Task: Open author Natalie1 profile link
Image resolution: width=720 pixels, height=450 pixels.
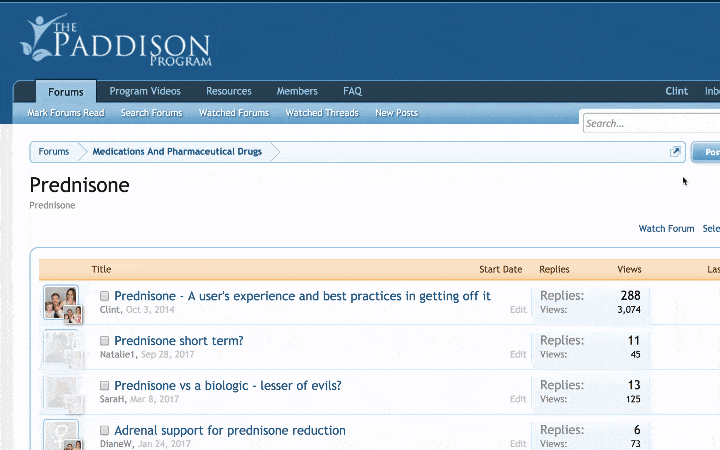Action: click(118, 354)
